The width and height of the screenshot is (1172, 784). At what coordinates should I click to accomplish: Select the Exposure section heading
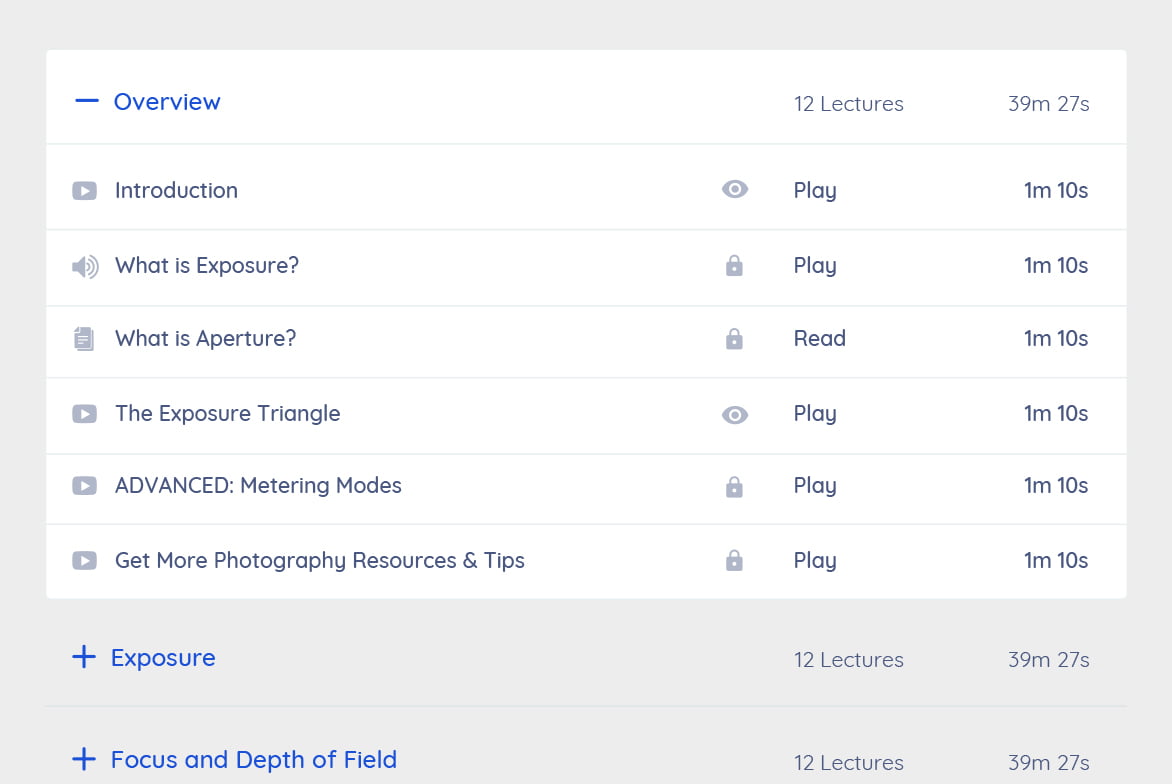(x=163, y=658)
